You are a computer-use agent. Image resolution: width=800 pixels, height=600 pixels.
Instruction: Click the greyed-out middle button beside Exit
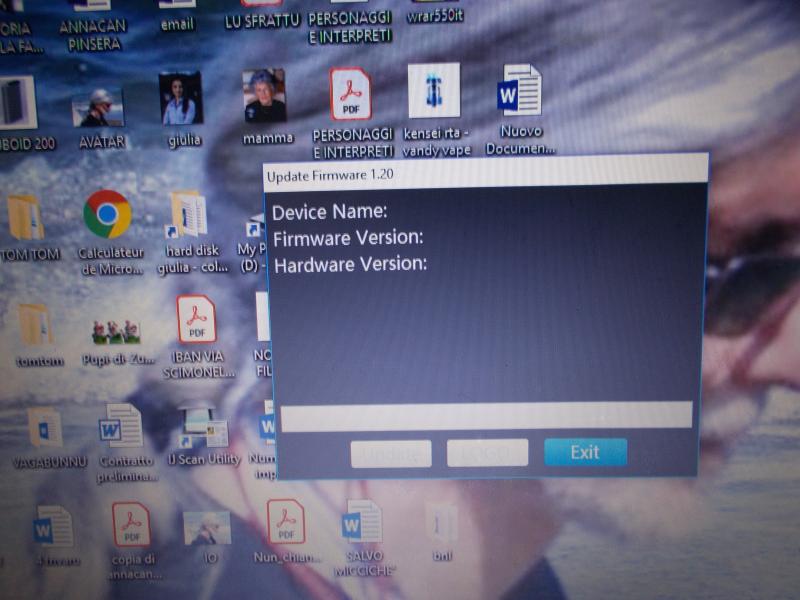tap(487, 453)
